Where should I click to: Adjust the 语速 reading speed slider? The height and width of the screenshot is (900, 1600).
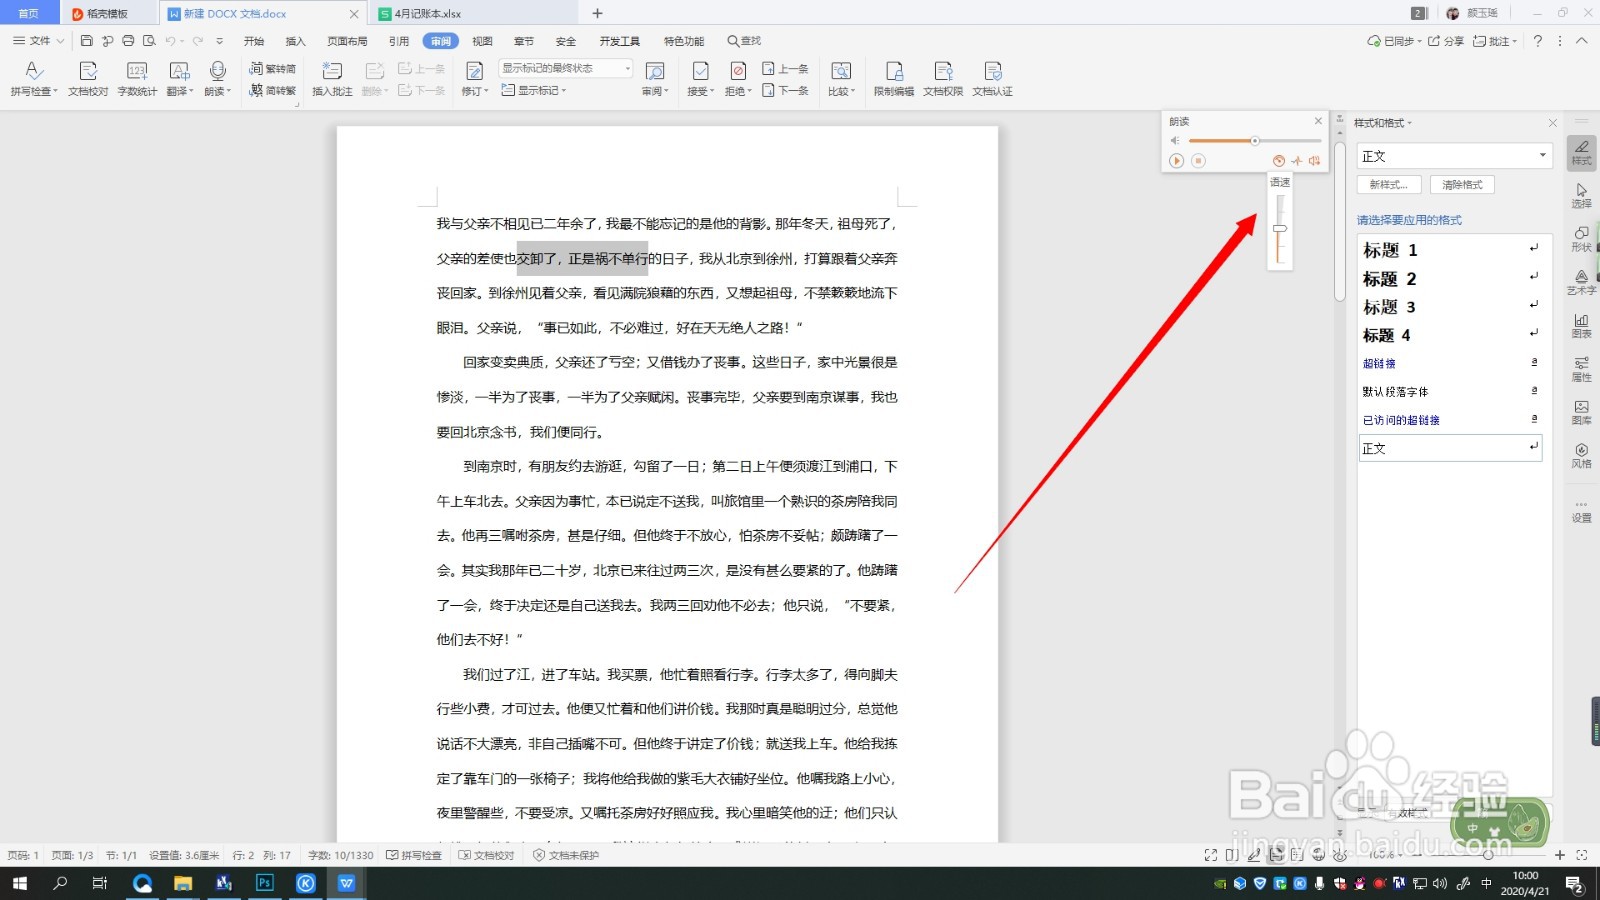click(x=1280, y=229)
